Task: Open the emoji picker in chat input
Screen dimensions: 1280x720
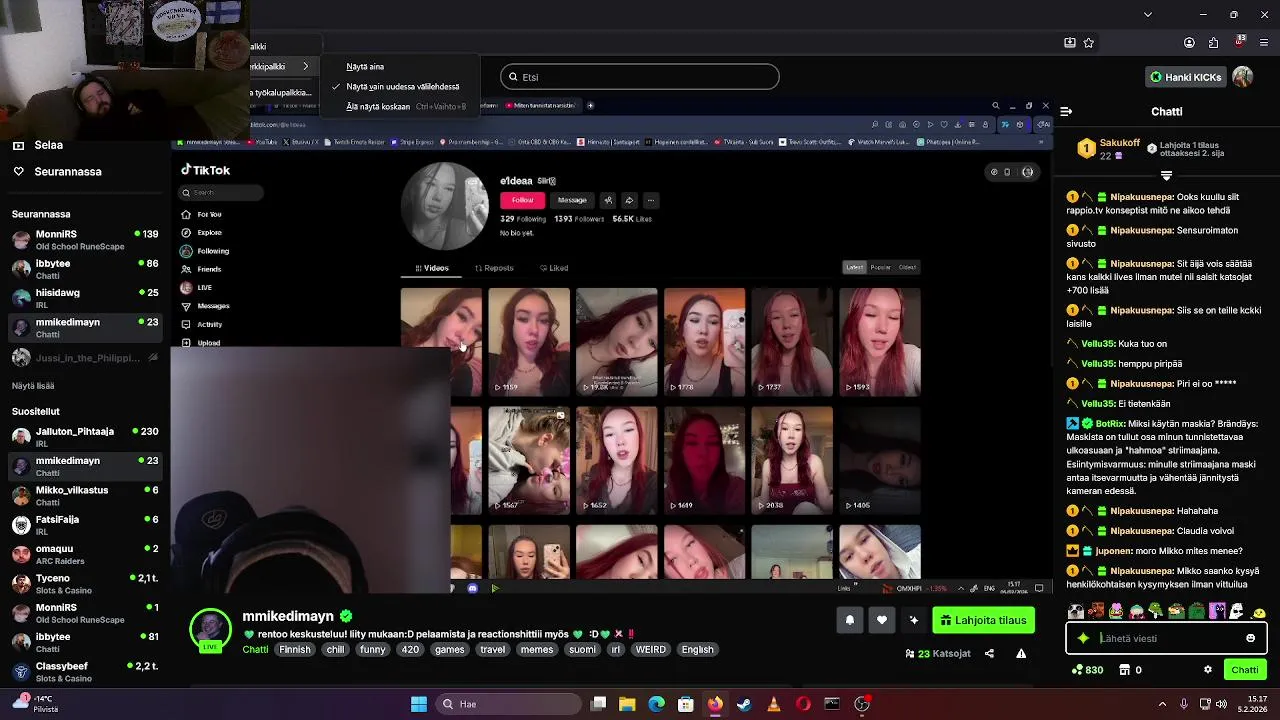Action: (x=1250, y=638)
